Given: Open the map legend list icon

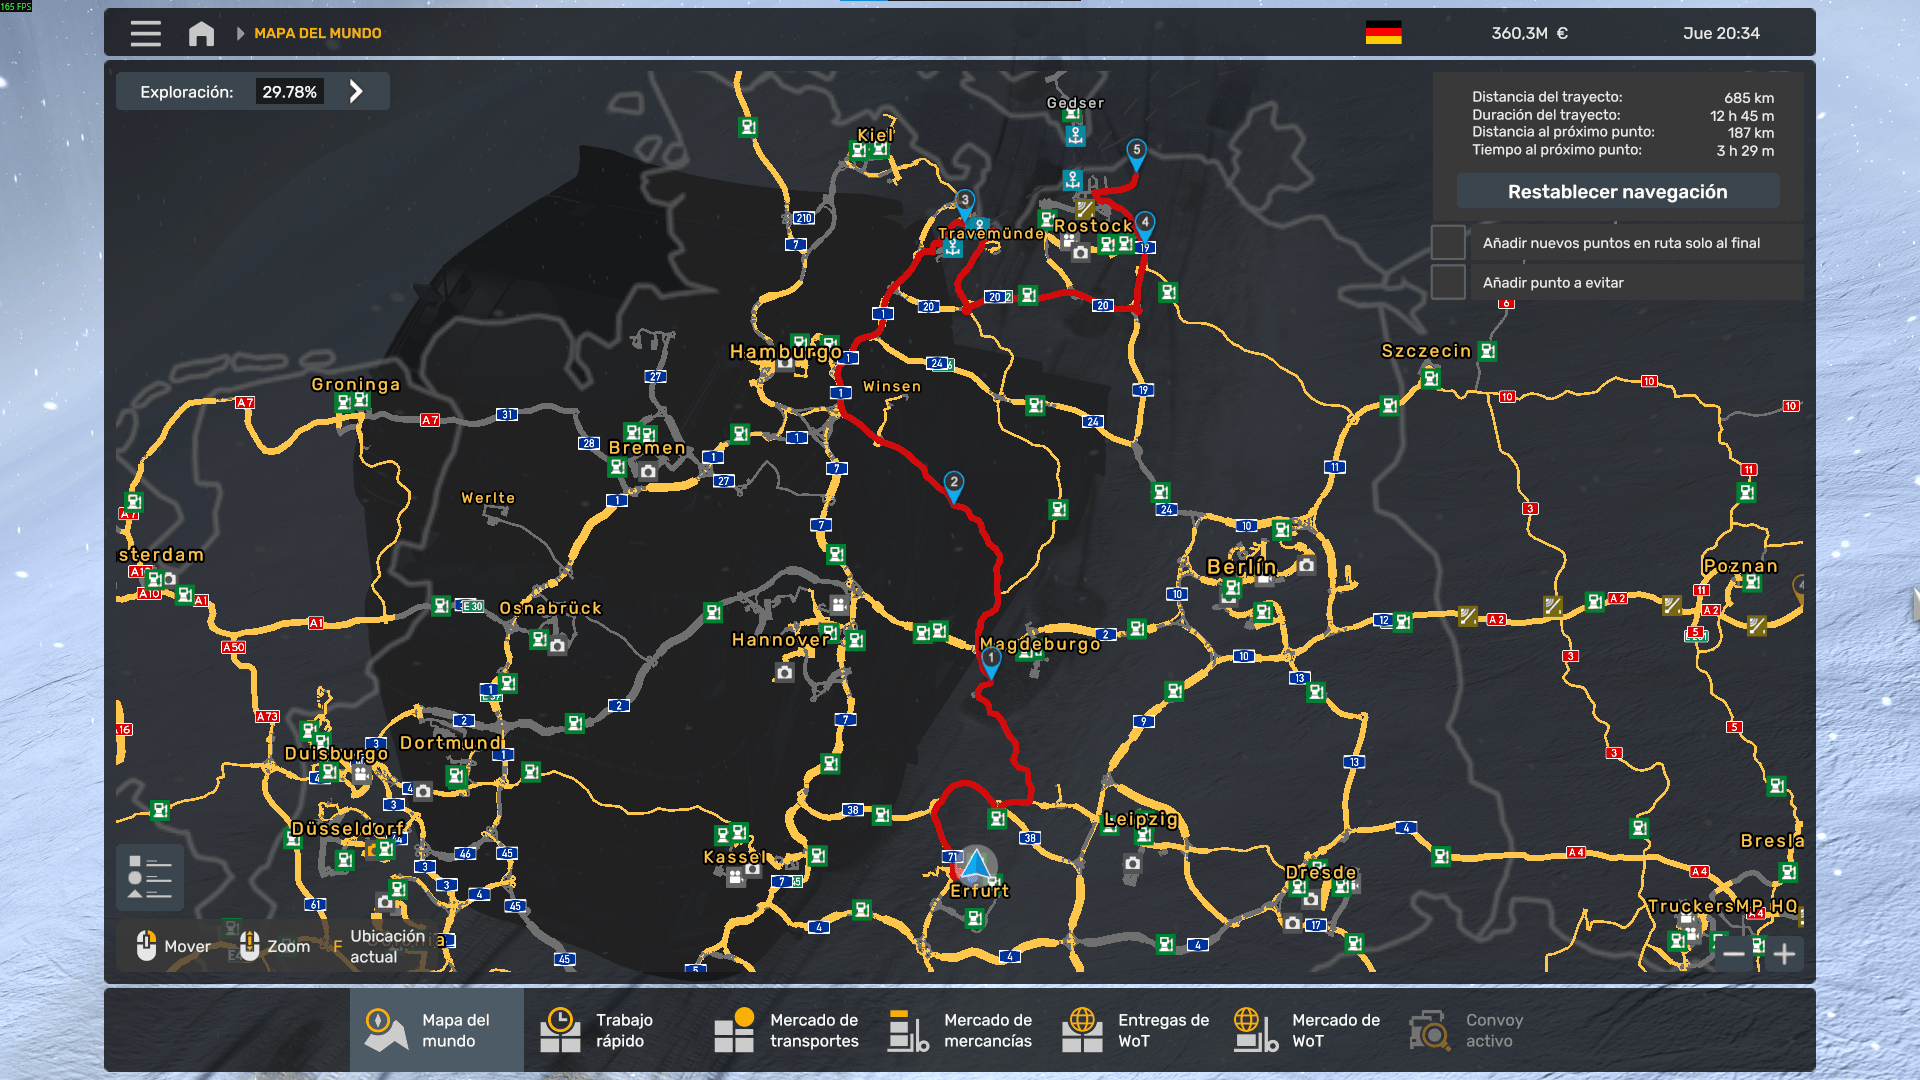Looking at the screenshot, I should point(150,877).
